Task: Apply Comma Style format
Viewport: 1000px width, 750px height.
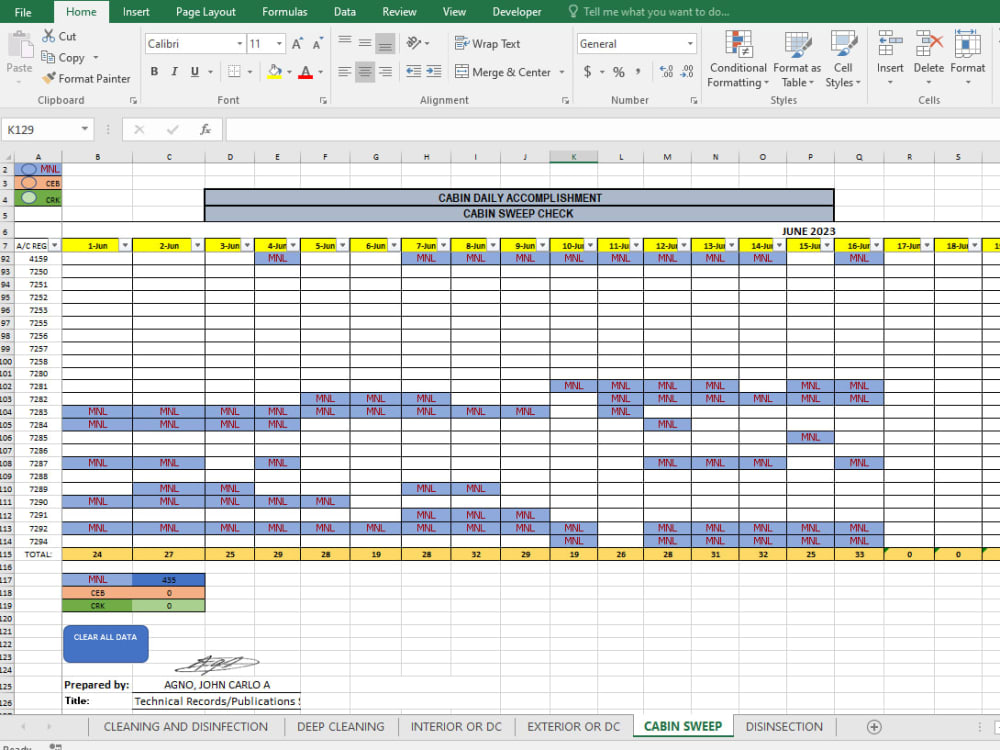Action: pos(638,71)
